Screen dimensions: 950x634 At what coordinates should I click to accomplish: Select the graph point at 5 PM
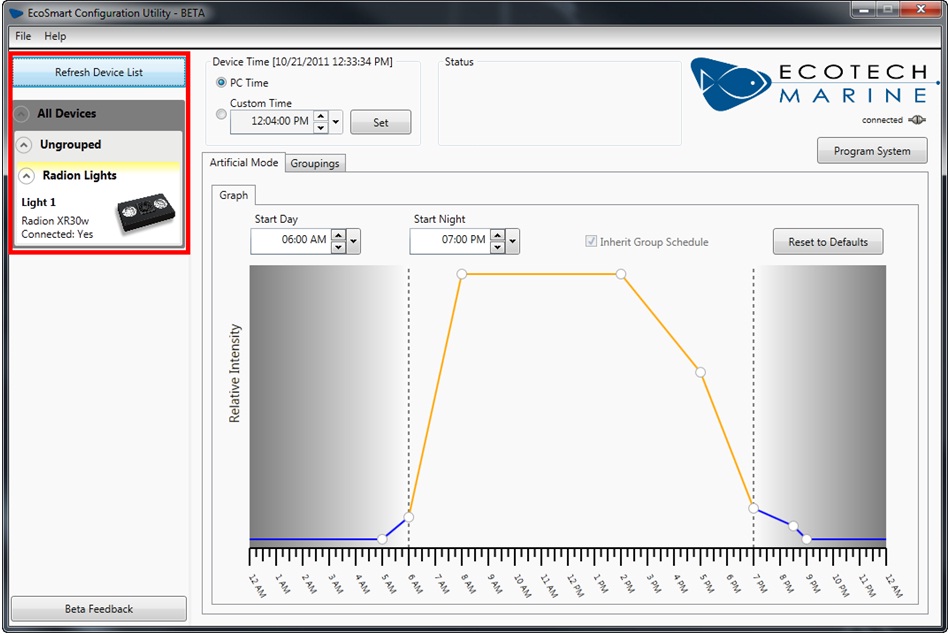coord(700,372)
